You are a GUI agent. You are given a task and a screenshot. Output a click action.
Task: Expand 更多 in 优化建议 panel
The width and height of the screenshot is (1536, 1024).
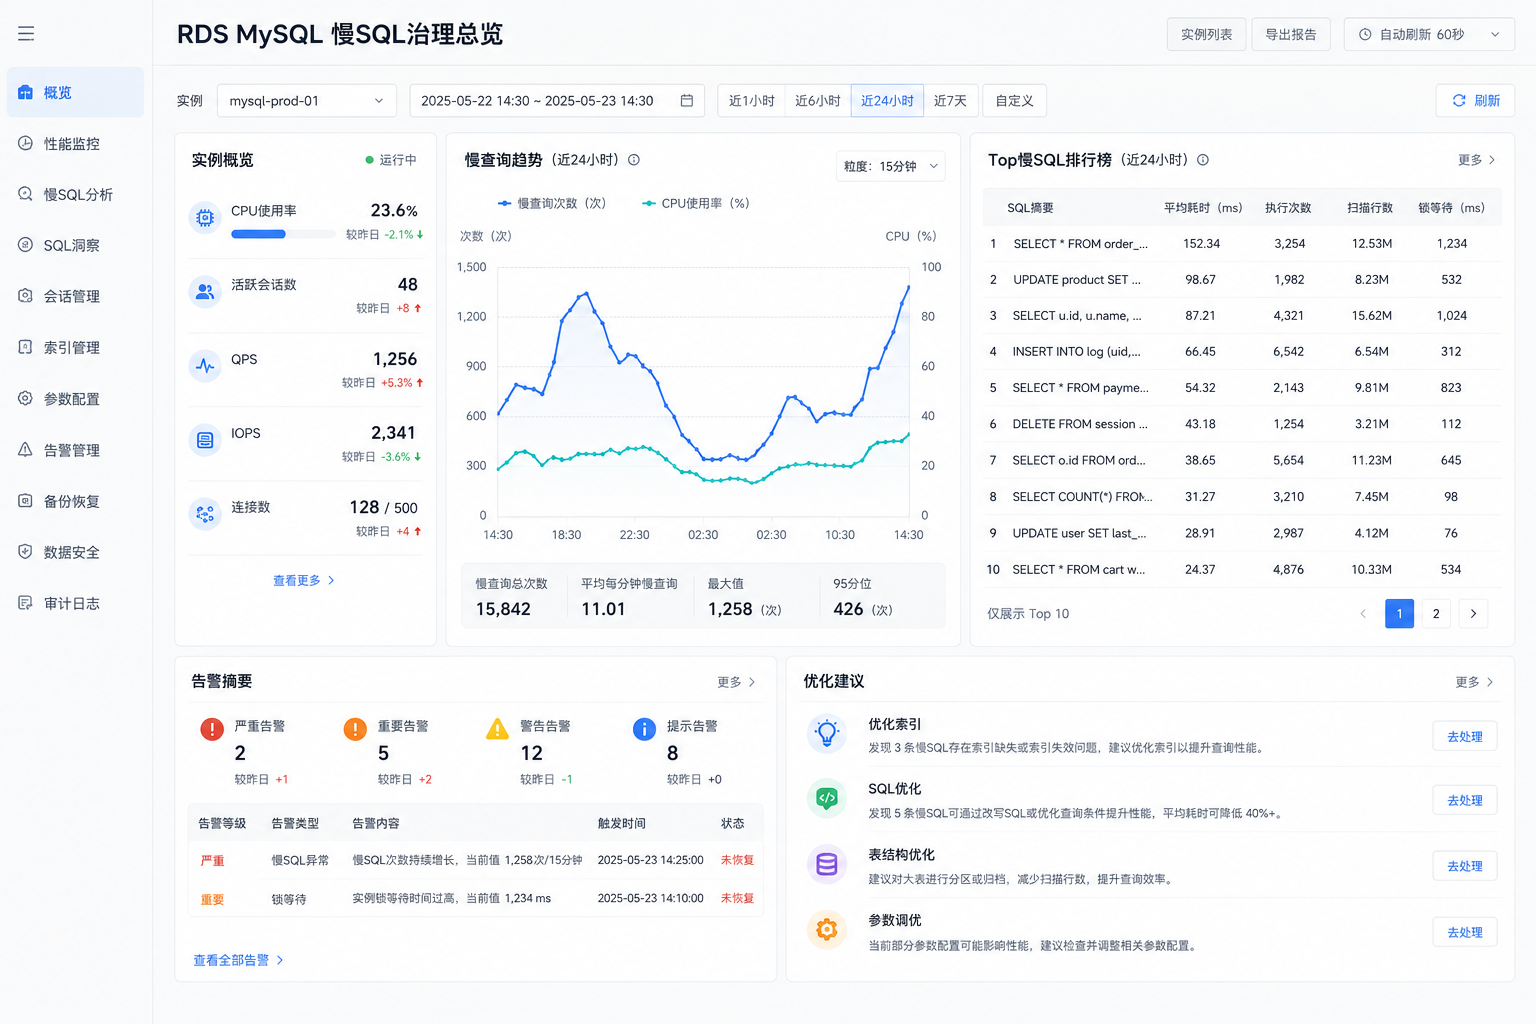pyautogui.click(x=1475, y=682)
